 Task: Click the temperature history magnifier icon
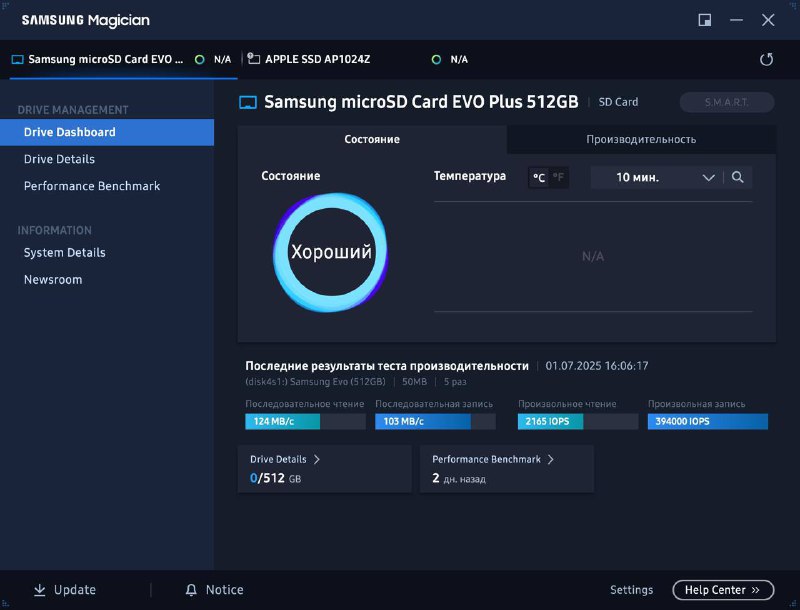737,177
